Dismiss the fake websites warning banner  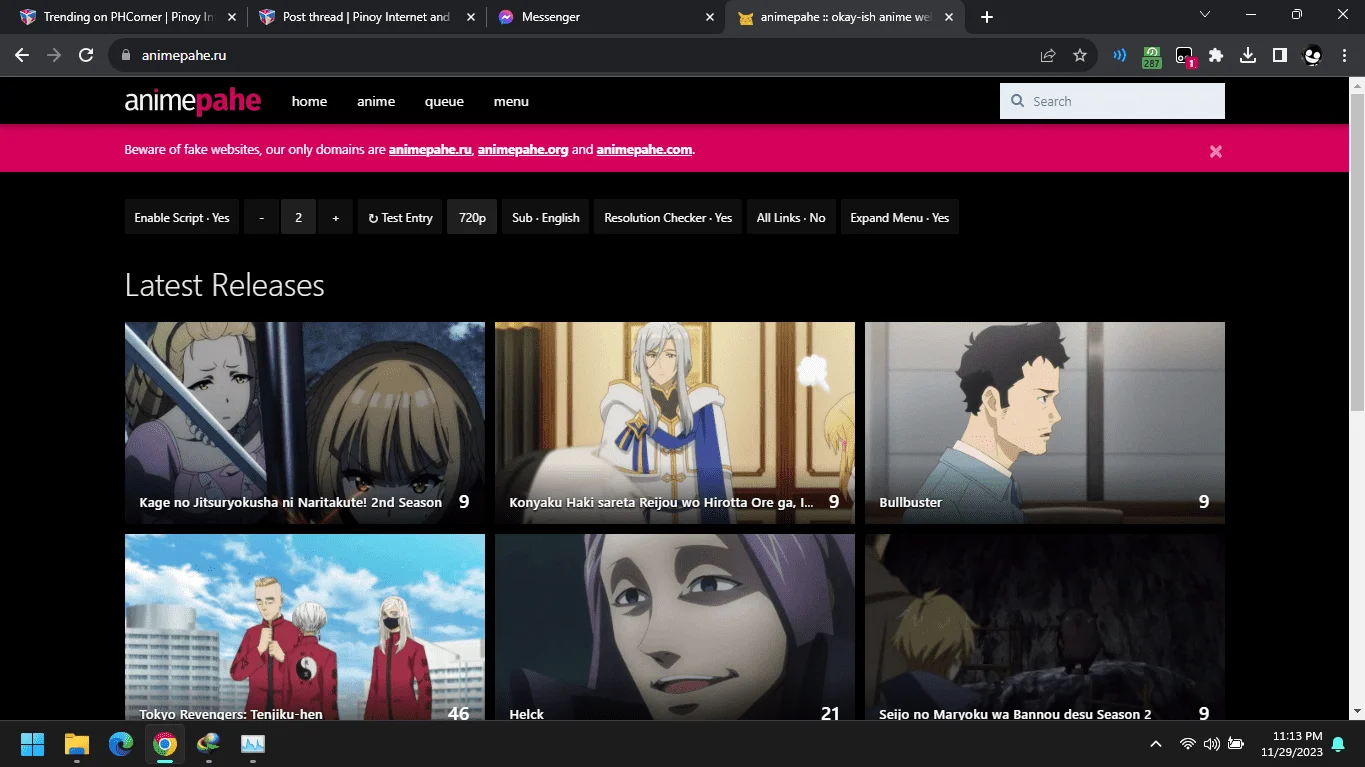click(1216, 151)
